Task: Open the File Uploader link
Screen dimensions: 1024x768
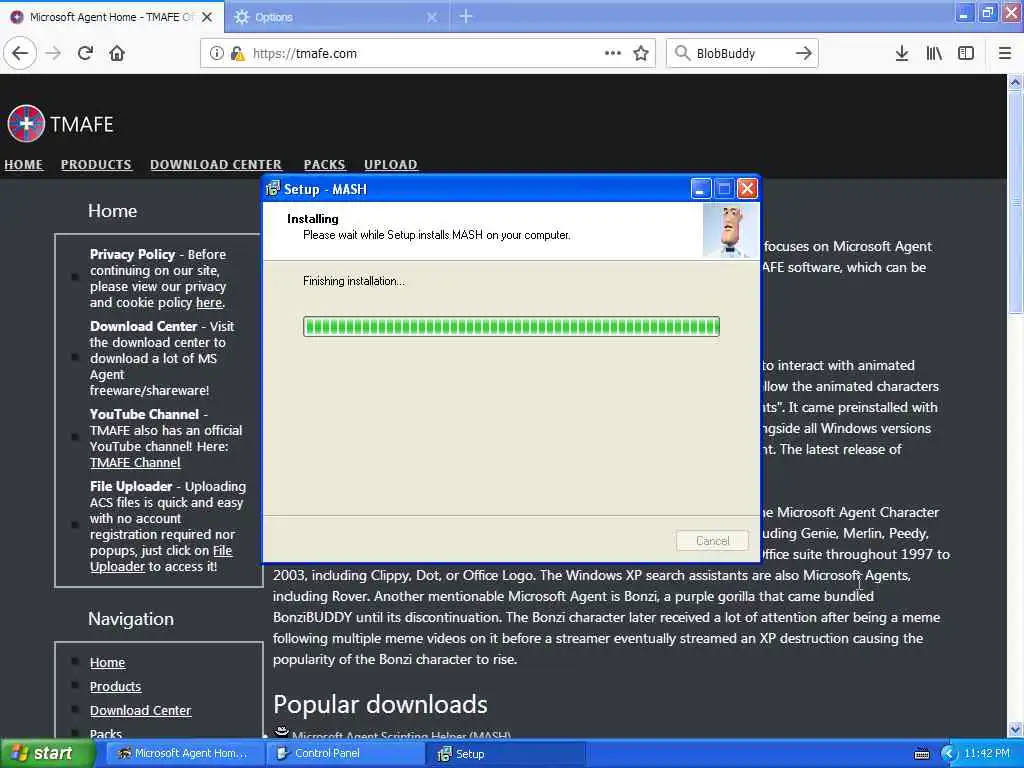Action: pos(161,558)
